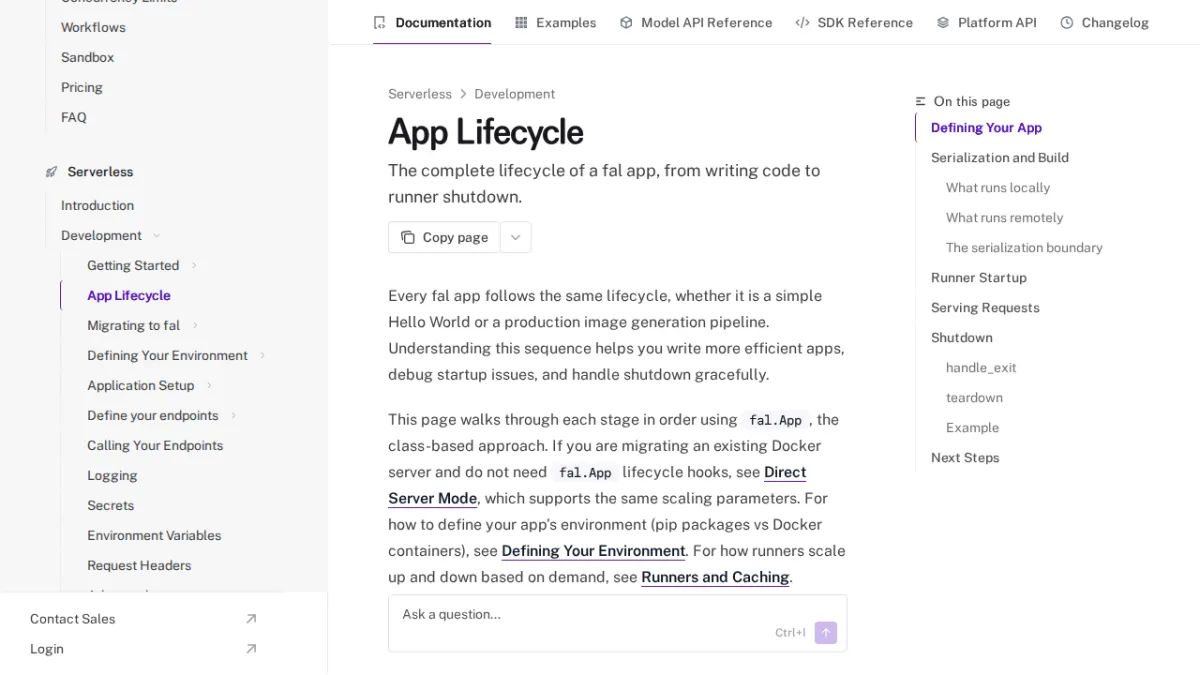Click the Model API Reference cube icon
1200x675 pixels.
(x=626, y=22)
